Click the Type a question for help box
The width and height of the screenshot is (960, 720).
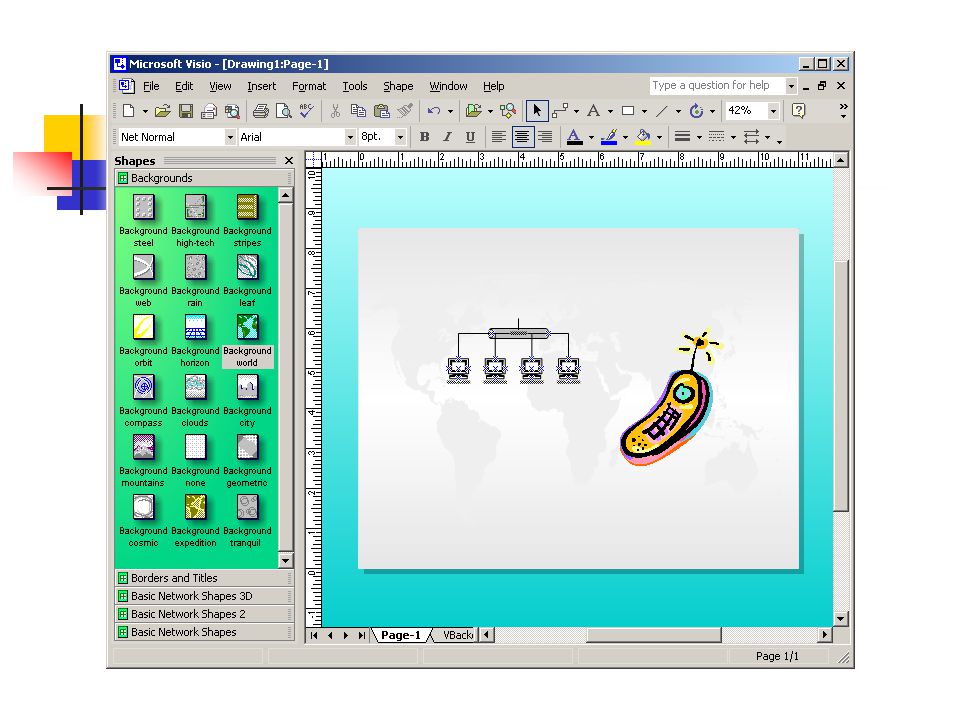point(716,86)
